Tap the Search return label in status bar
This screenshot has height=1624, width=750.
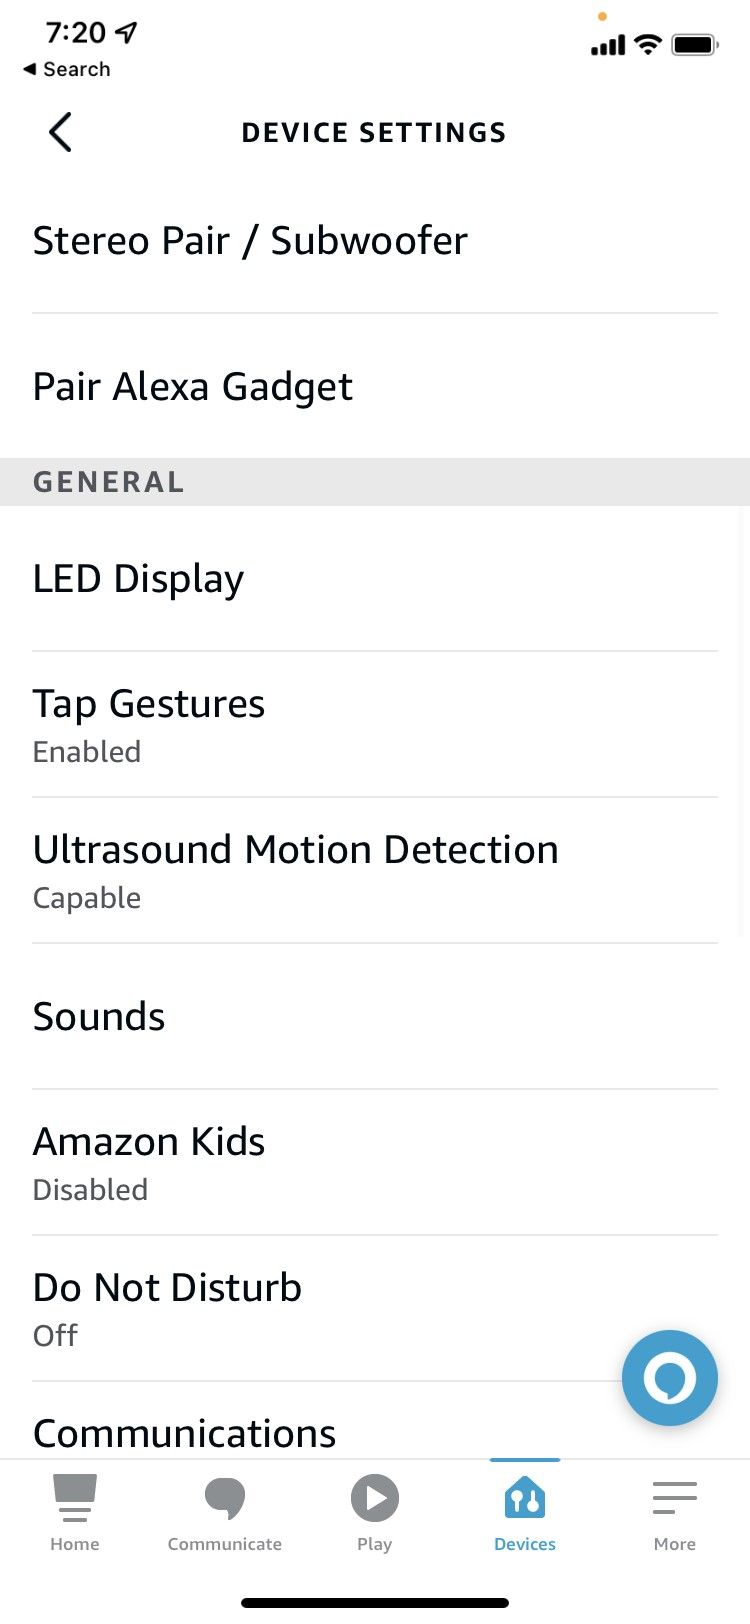click(66, 69)
